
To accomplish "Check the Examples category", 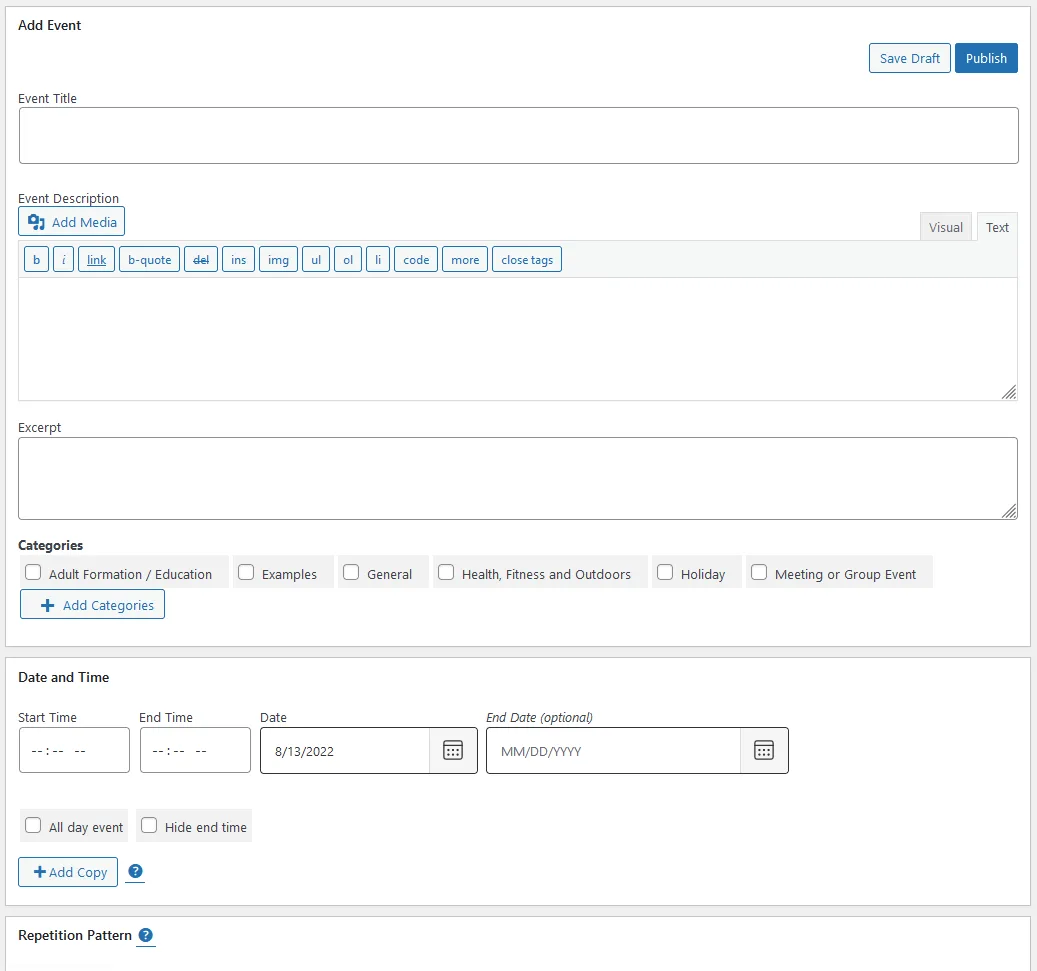I will (246, 572).
